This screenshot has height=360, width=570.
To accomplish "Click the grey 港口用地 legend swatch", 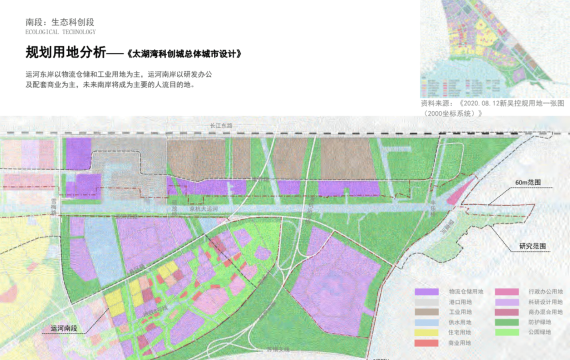I will point(427,302).
